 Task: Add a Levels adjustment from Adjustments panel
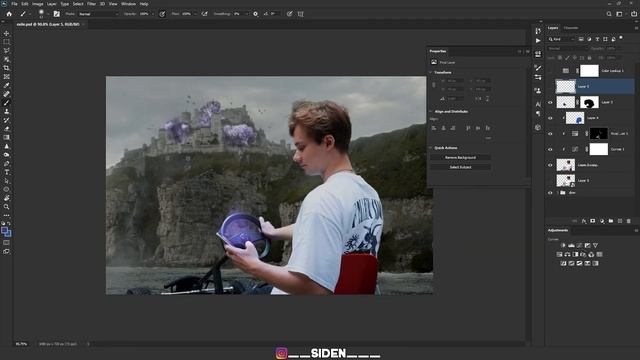click(x=571, y=245)
